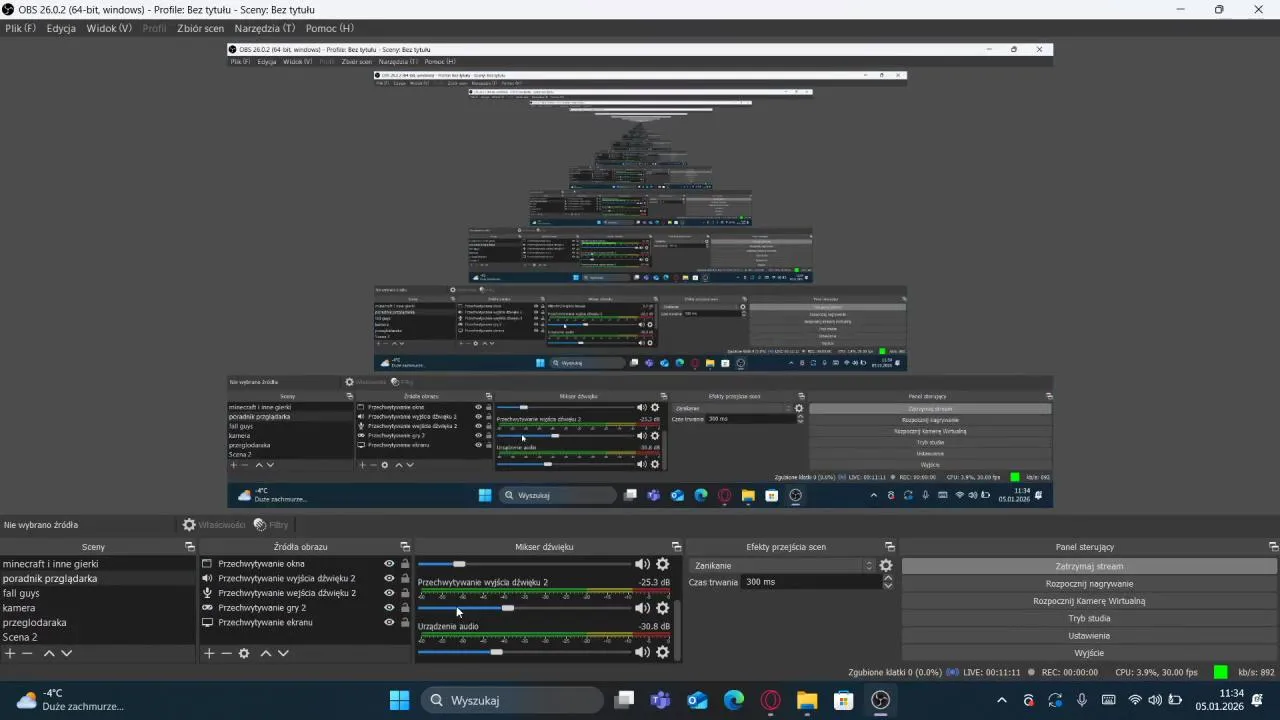Click Zatrzymaj stream button
Screen dimensions: 1280x720
click(1089, 566)
